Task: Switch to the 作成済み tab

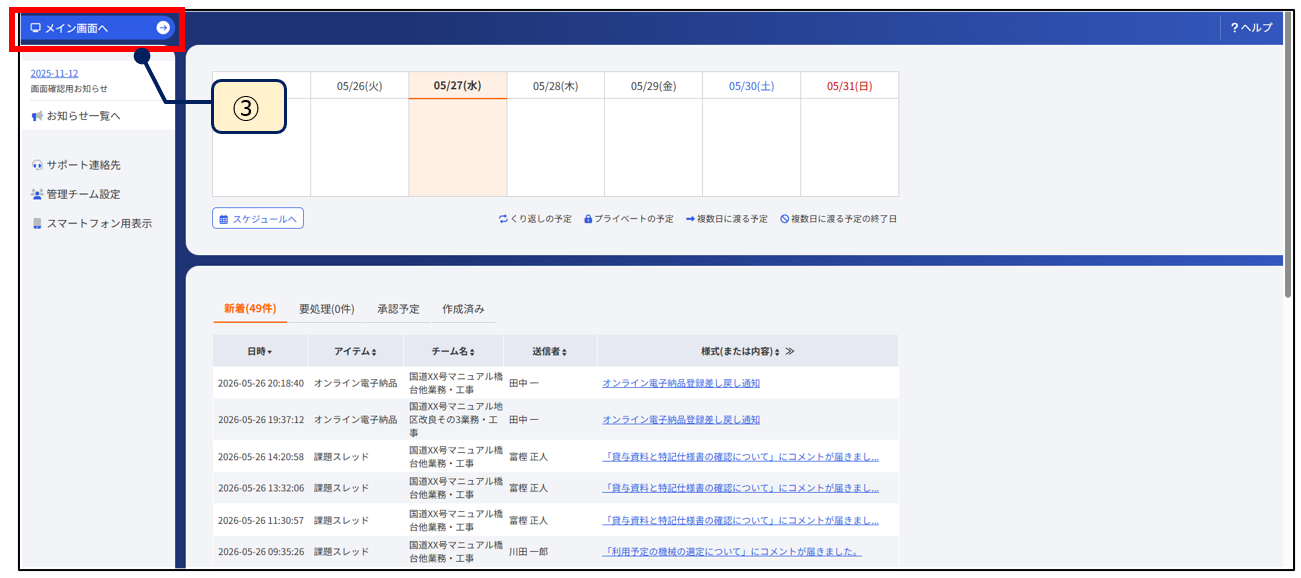Action: [463, 309]
